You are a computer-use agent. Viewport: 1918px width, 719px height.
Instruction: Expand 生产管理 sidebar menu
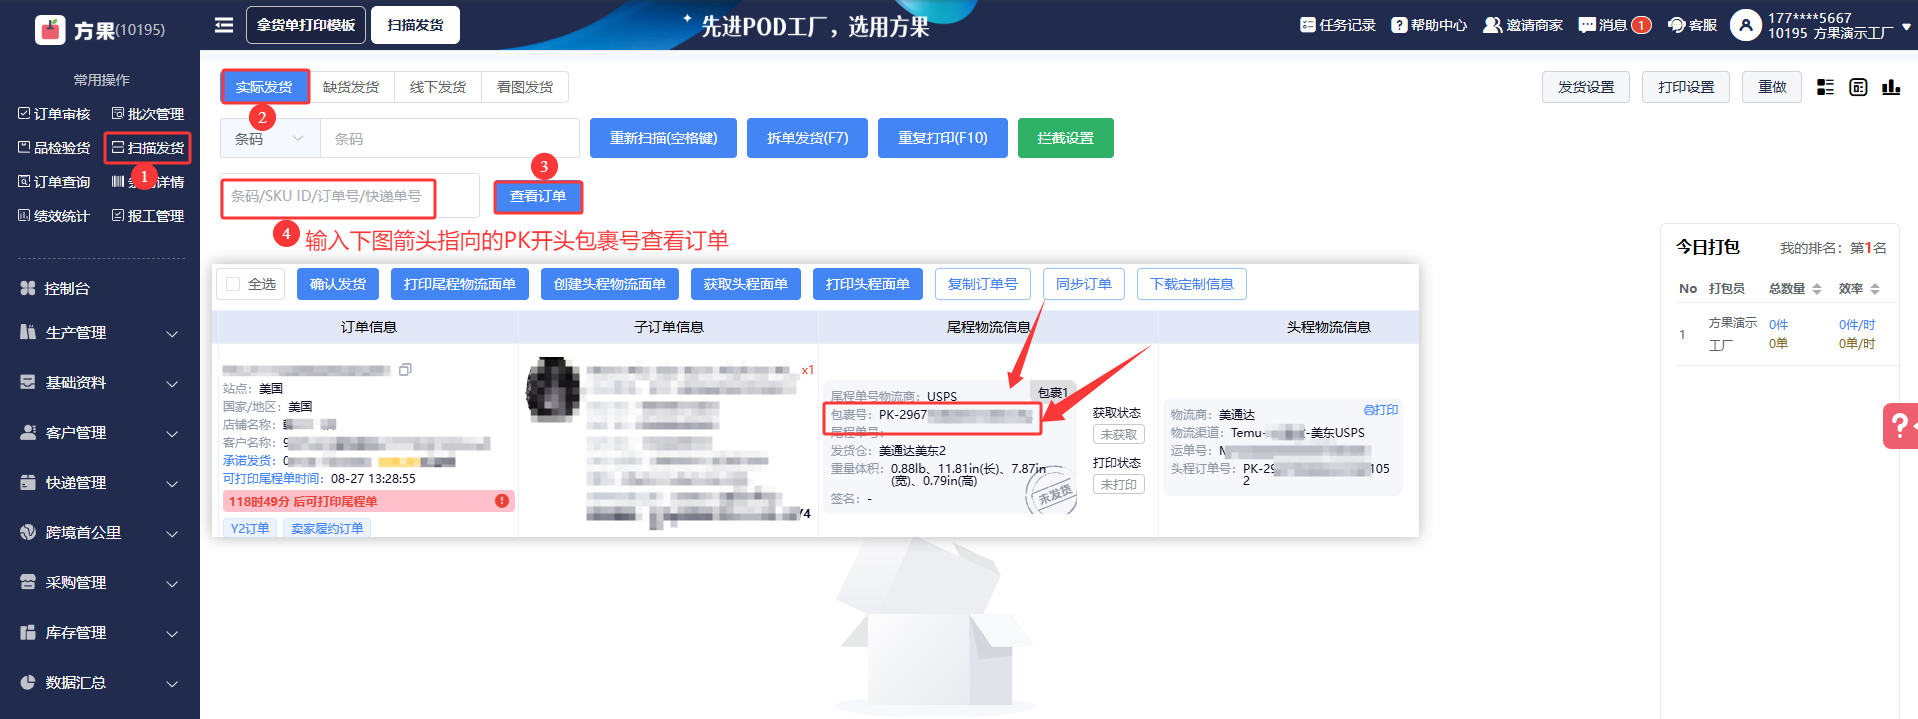(100, 333)
